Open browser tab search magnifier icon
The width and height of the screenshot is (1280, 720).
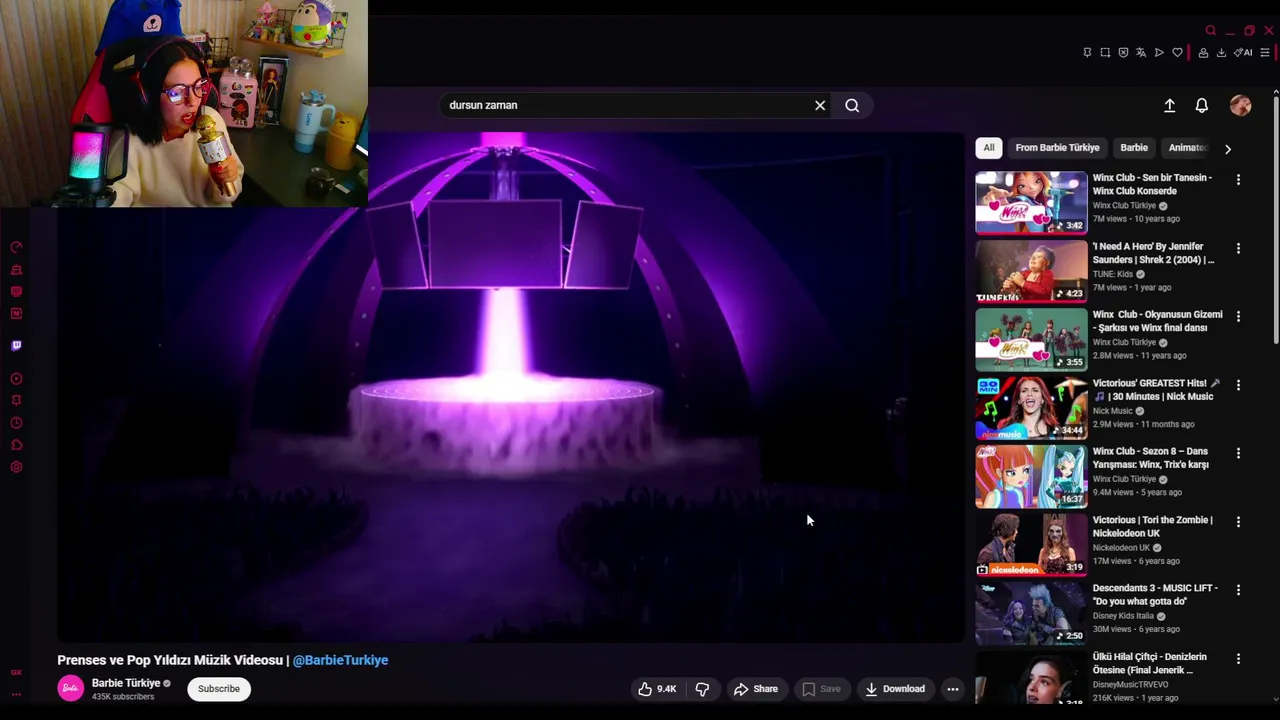click(x=1211, y=31)
